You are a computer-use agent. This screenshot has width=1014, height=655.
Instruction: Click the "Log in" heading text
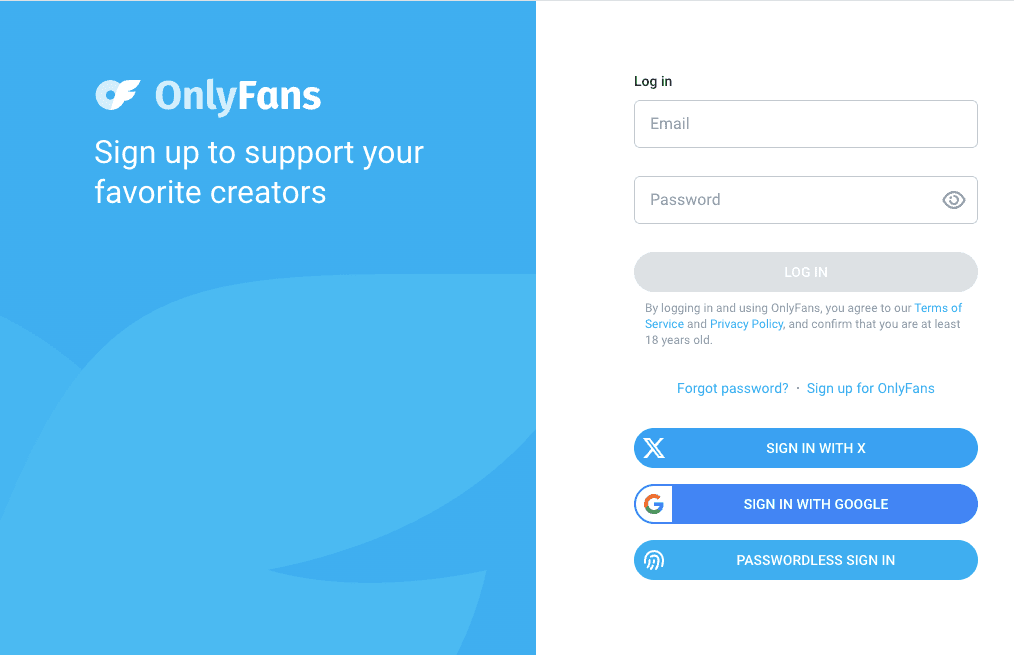pyautogui.click(x=652, y=81)
